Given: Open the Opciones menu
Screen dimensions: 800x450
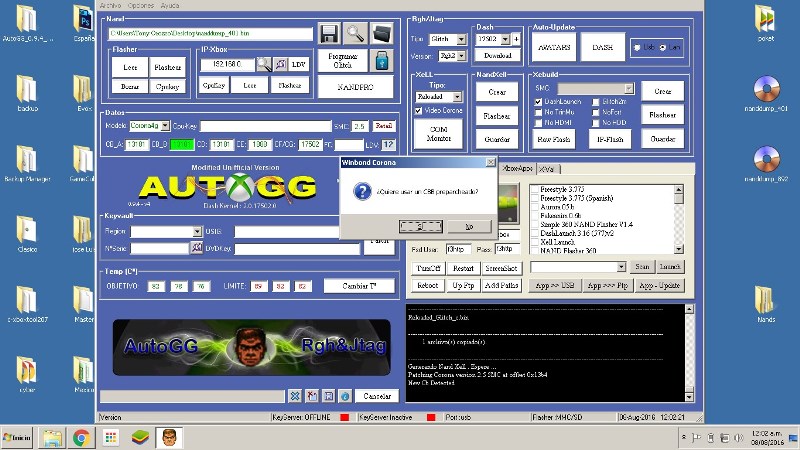Looking at the screenshot, I should coord(142,5).
